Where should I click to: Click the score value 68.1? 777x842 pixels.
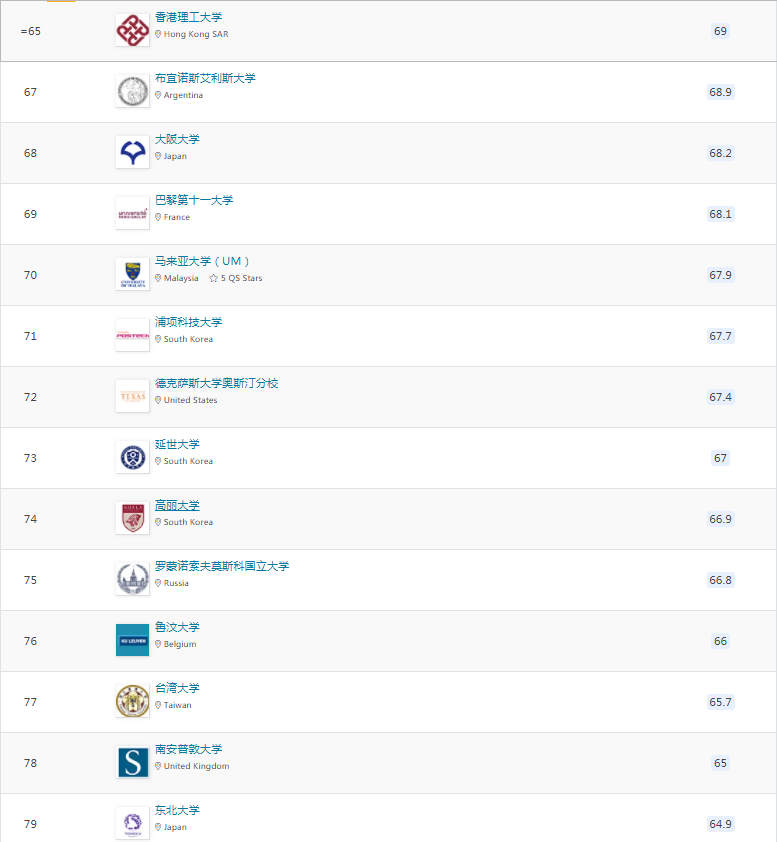click(x=720, y=214)
